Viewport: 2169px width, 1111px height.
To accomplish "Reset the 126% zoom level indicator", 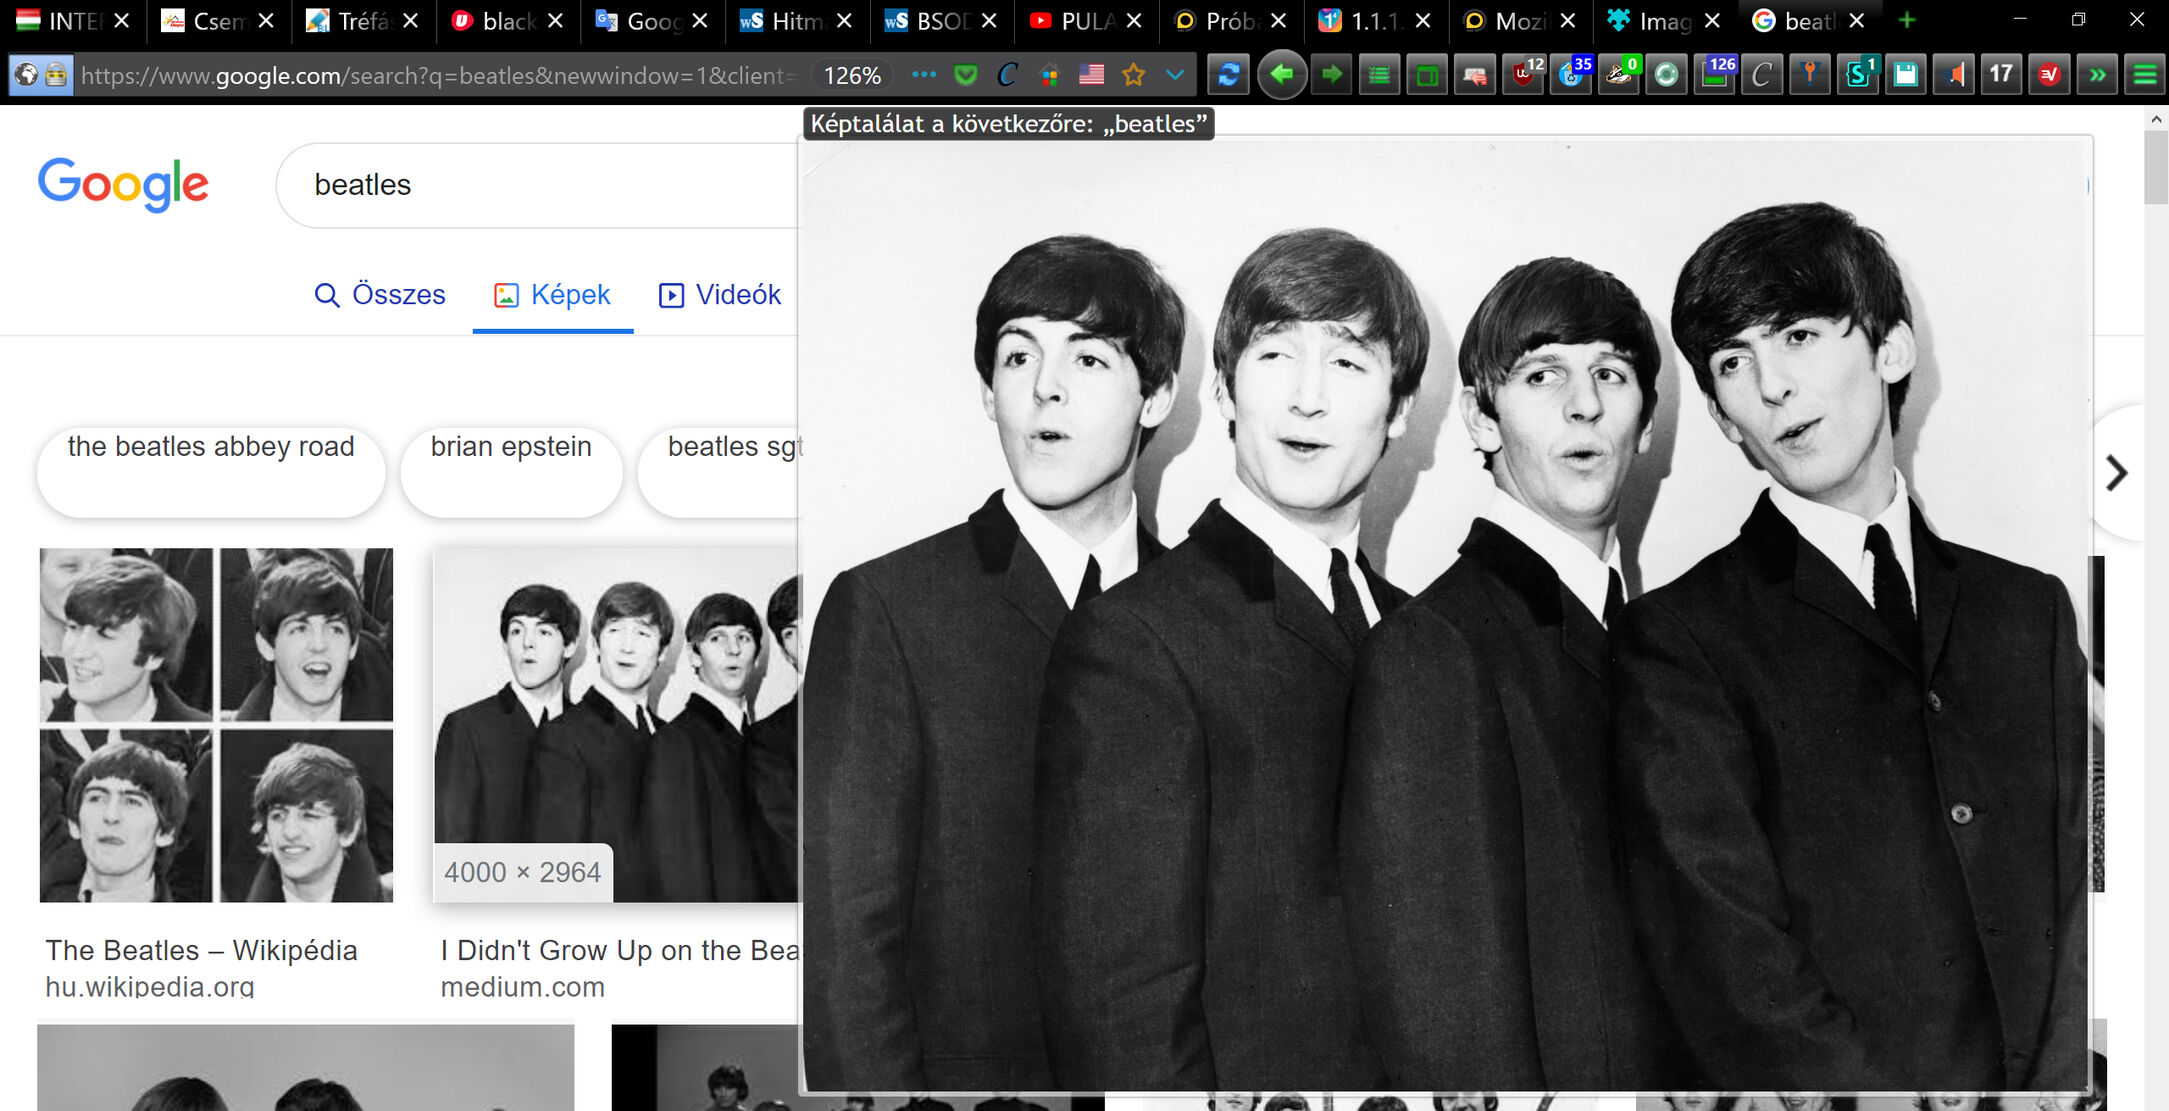I will tap(852, 76).
